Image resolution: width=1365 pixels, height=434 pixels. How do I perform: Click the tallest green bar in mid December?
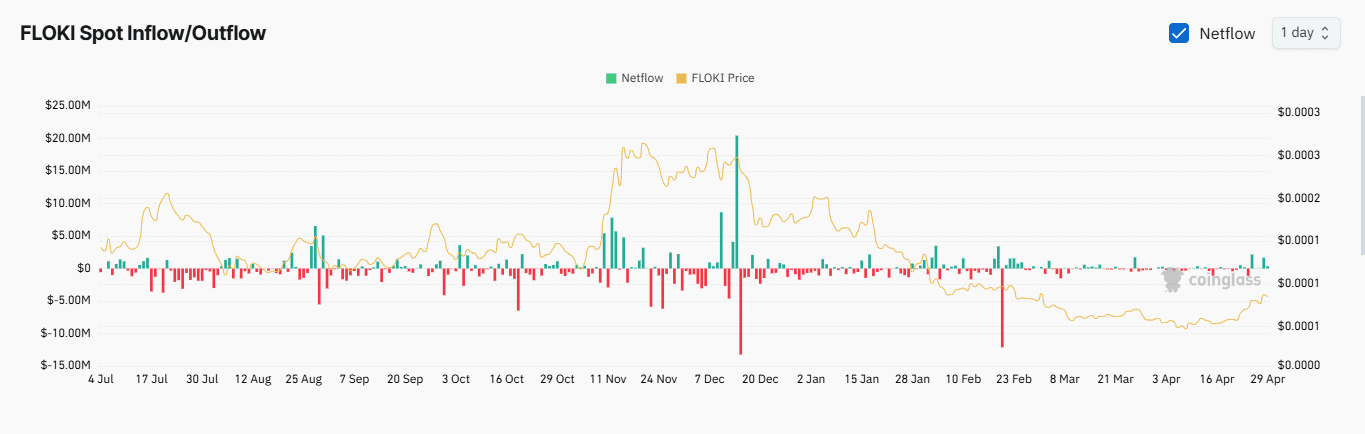pyautogui.click(x=737, y=201)
